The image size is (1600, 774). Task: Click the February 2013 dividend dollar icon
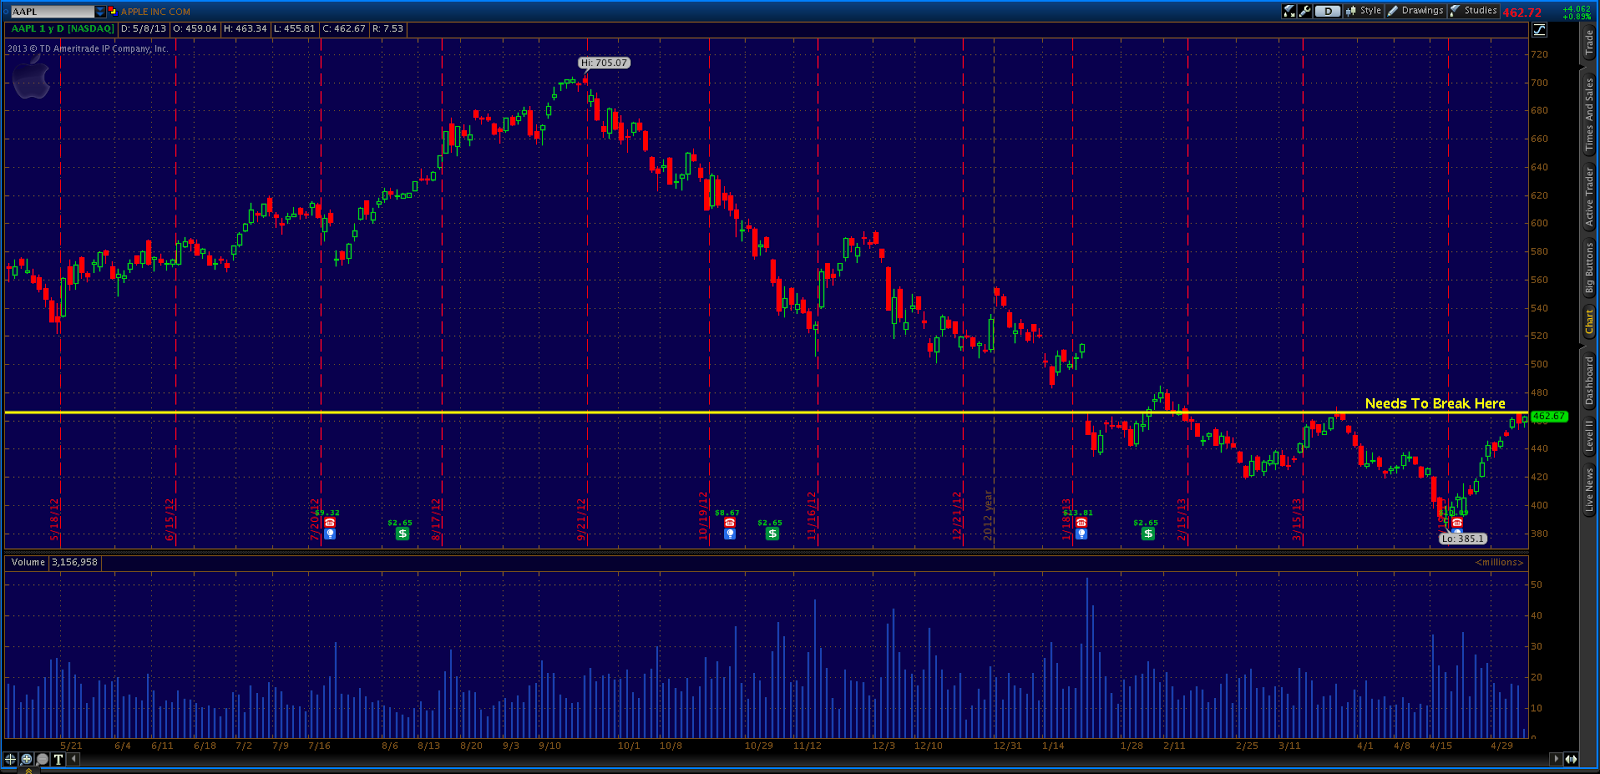1148,534
